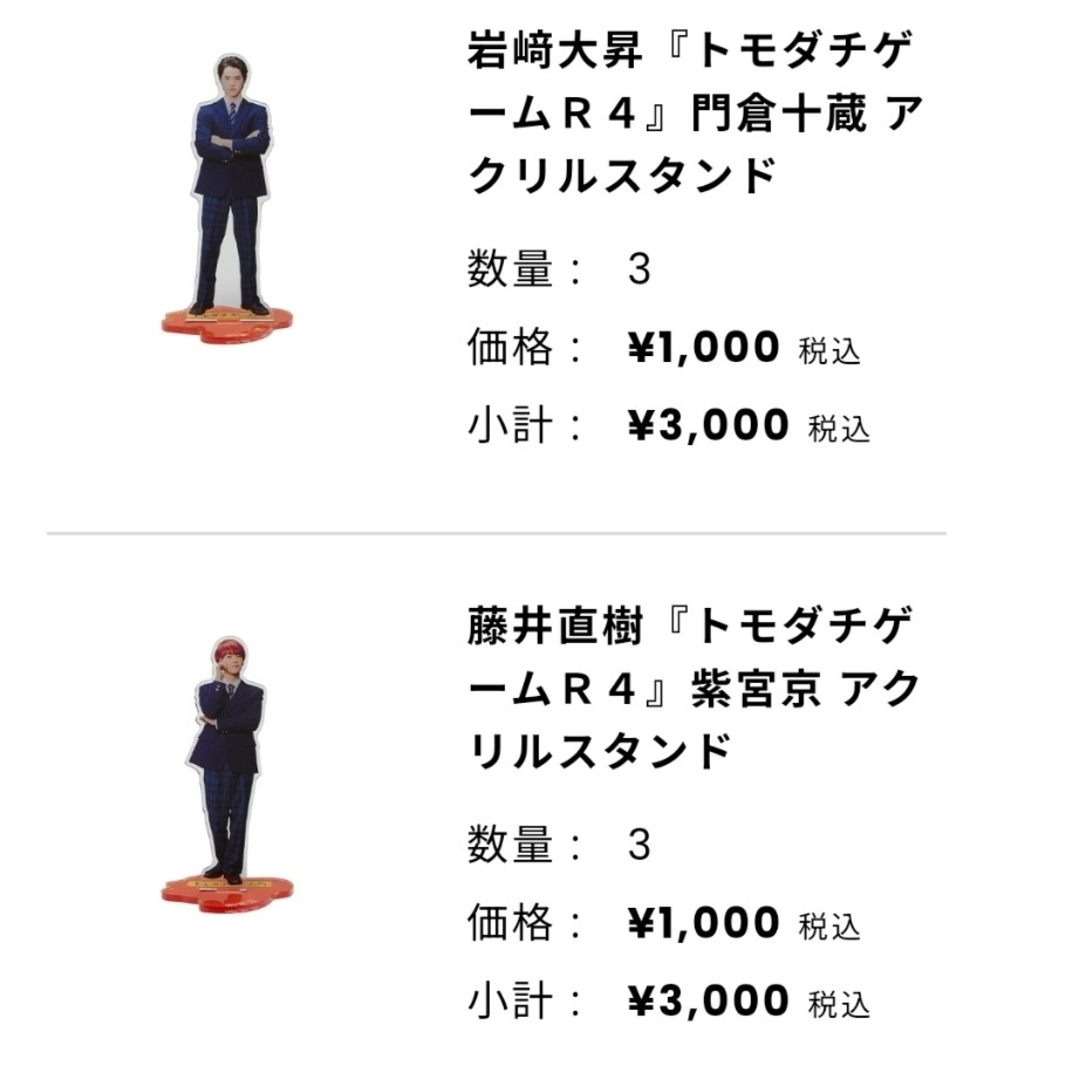Open the 紫宮京 acrylic stand thumbnail

coord(227,776)
